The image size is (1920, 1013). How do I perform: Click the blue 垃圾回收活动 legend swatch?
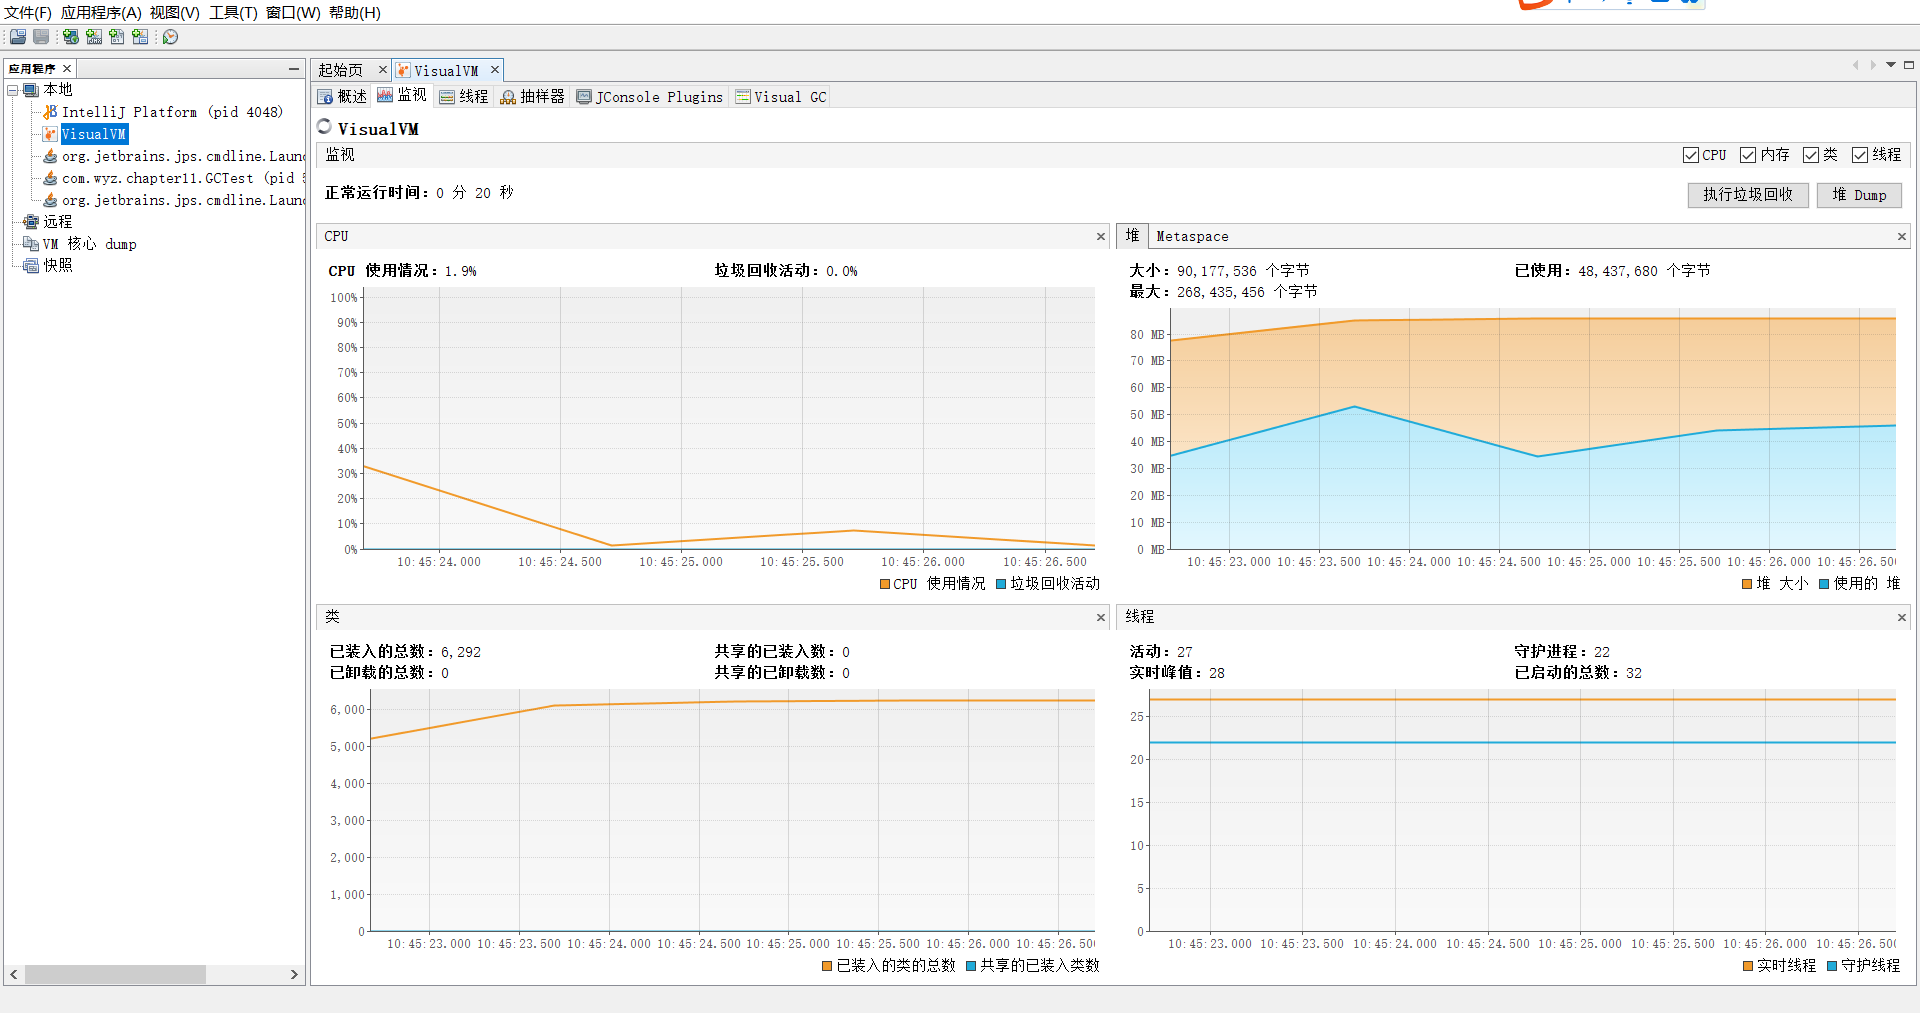point(1001,584)
